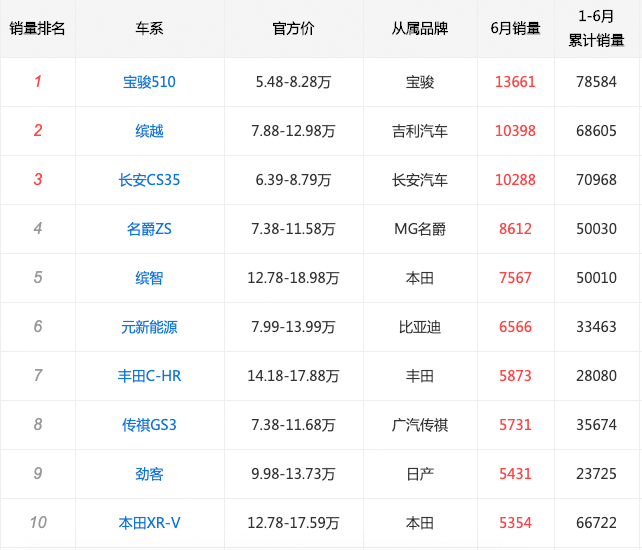
Task: Select June sales value 5731
Action: (x=515, y=425)
